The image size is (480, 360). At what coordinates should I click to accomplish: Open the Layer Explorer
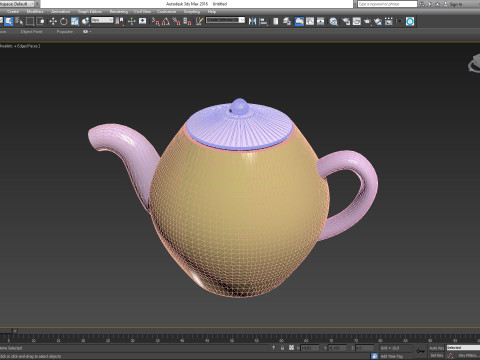point(287,21)
